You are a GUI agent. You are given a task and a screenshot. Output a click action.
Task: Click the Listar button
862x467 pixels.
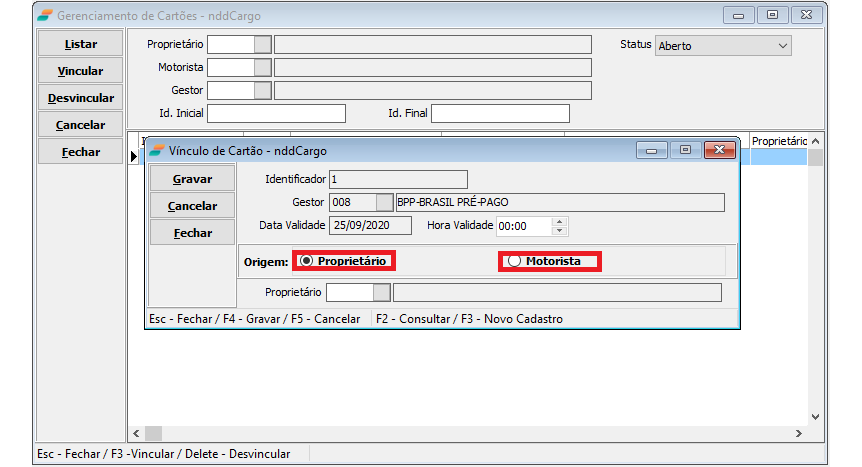[x=80, y=45]
